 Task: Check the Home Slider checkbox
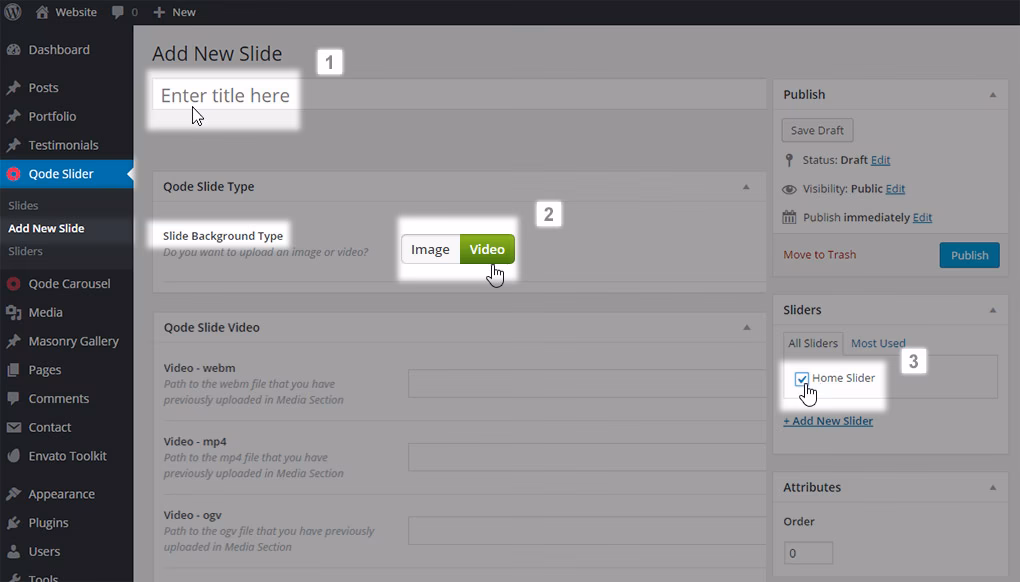(800, 378)
